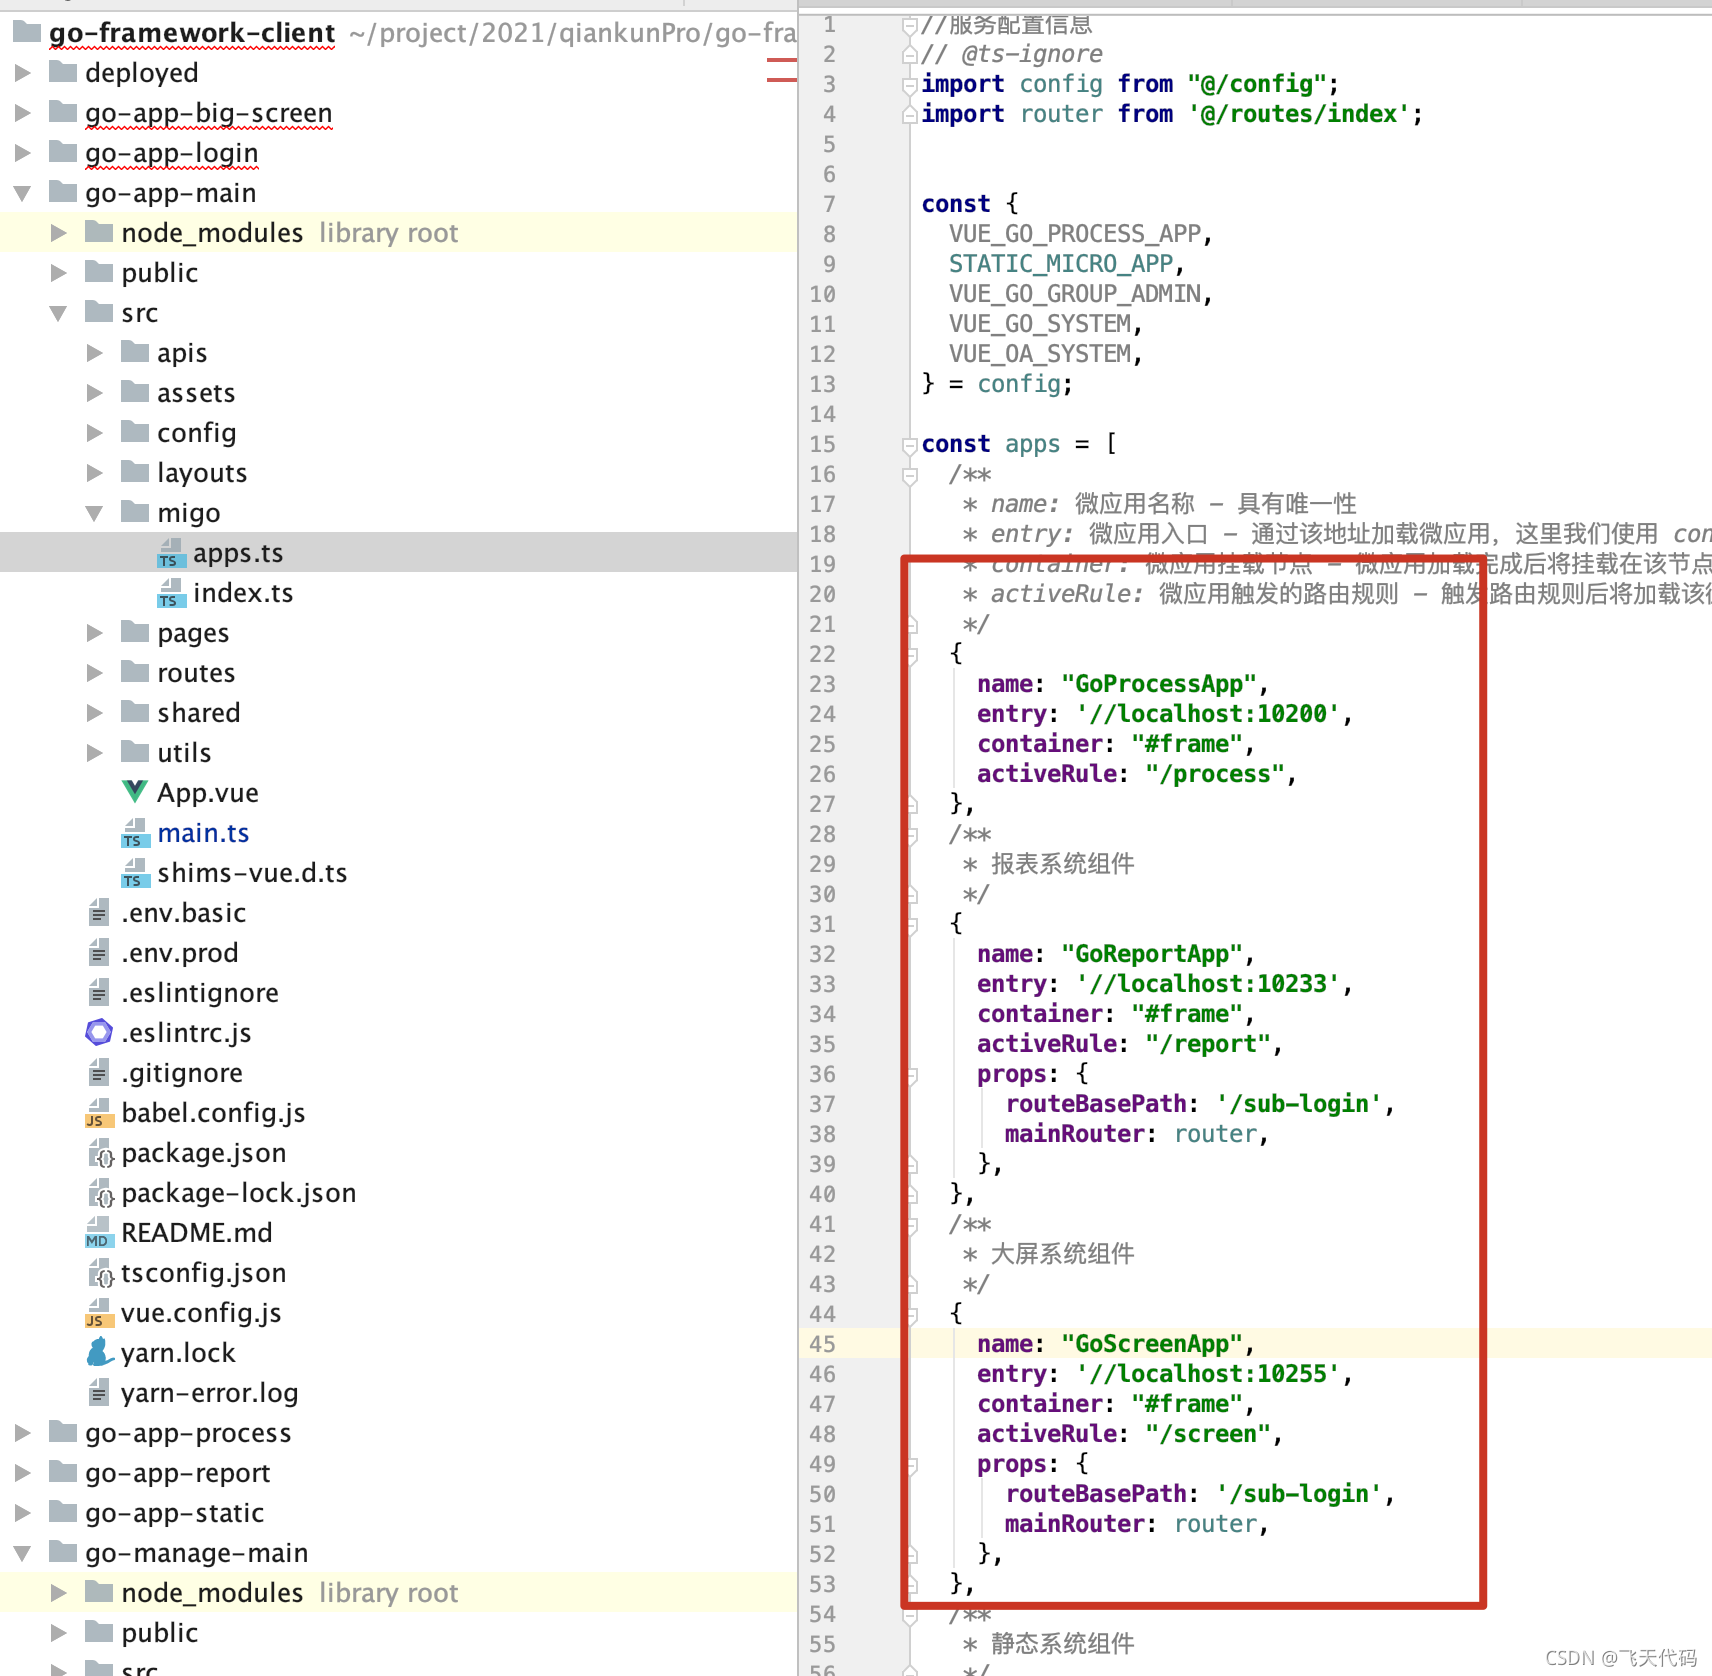The image size is (1712, 1676).
Task: Click the .env.basic file icon
Action: tap(99, 912)
